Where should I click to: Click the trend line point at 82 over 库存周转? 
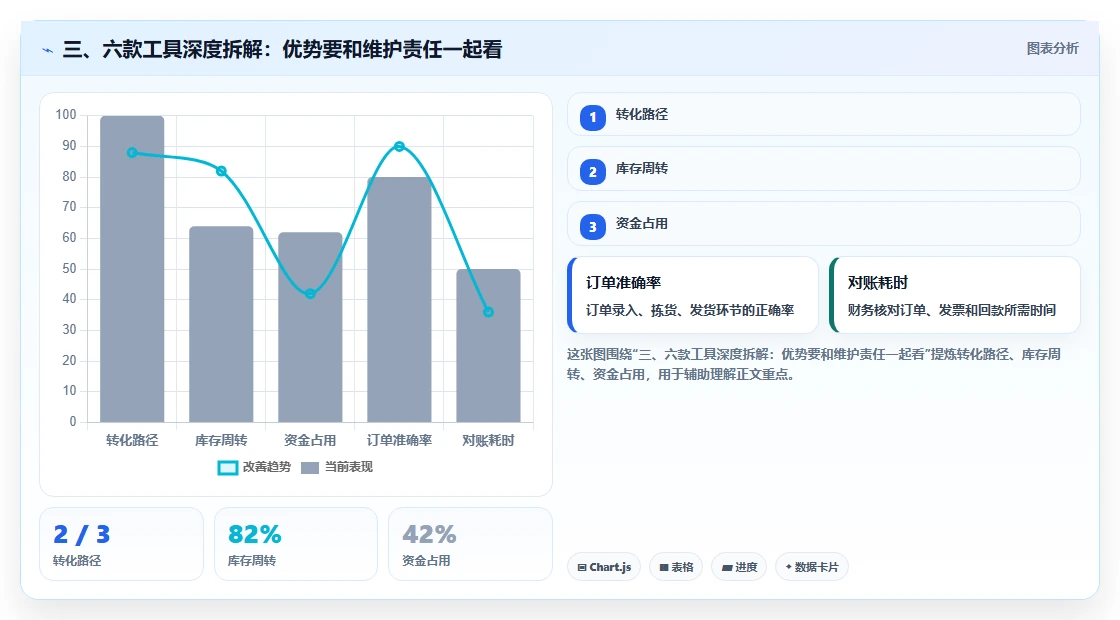[221, 171]
